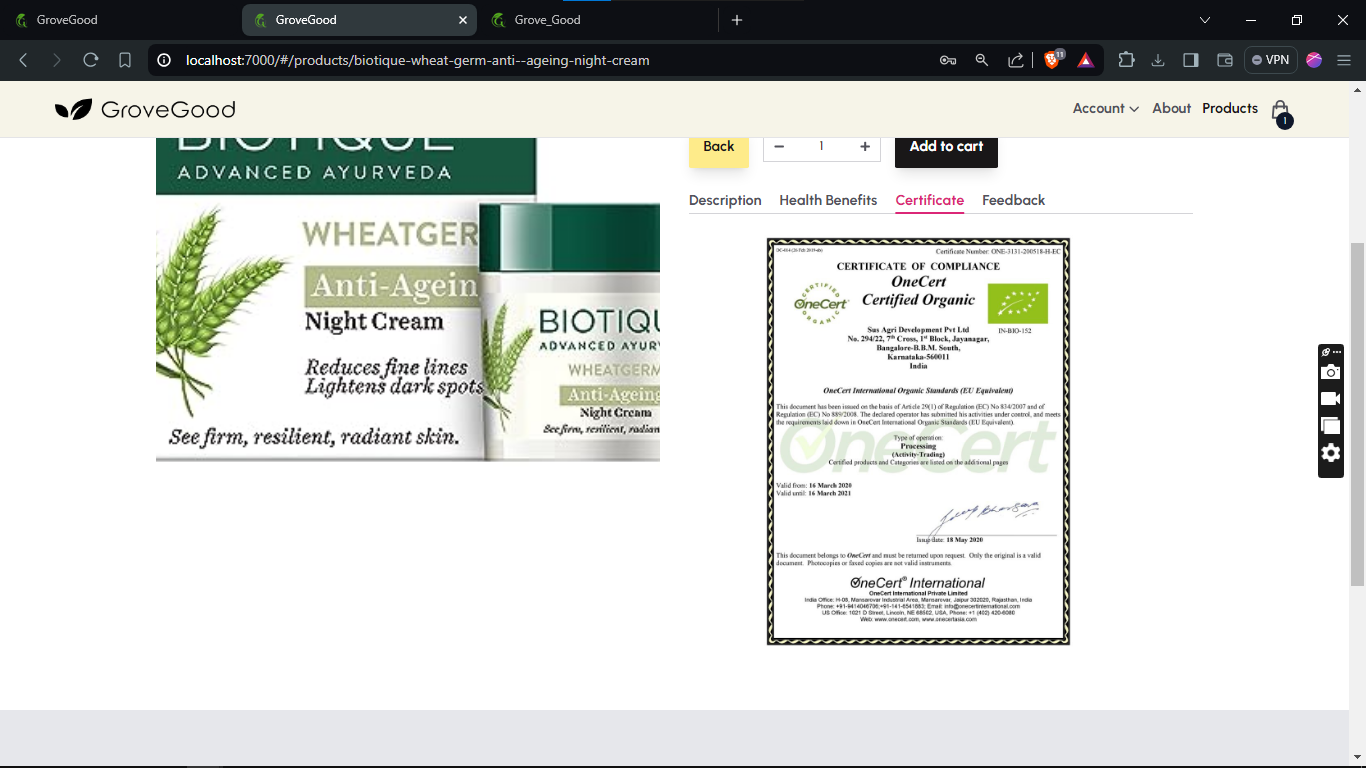1366x768 pixels.
Task: Switch to the Description tab
Action: point(725,200)
